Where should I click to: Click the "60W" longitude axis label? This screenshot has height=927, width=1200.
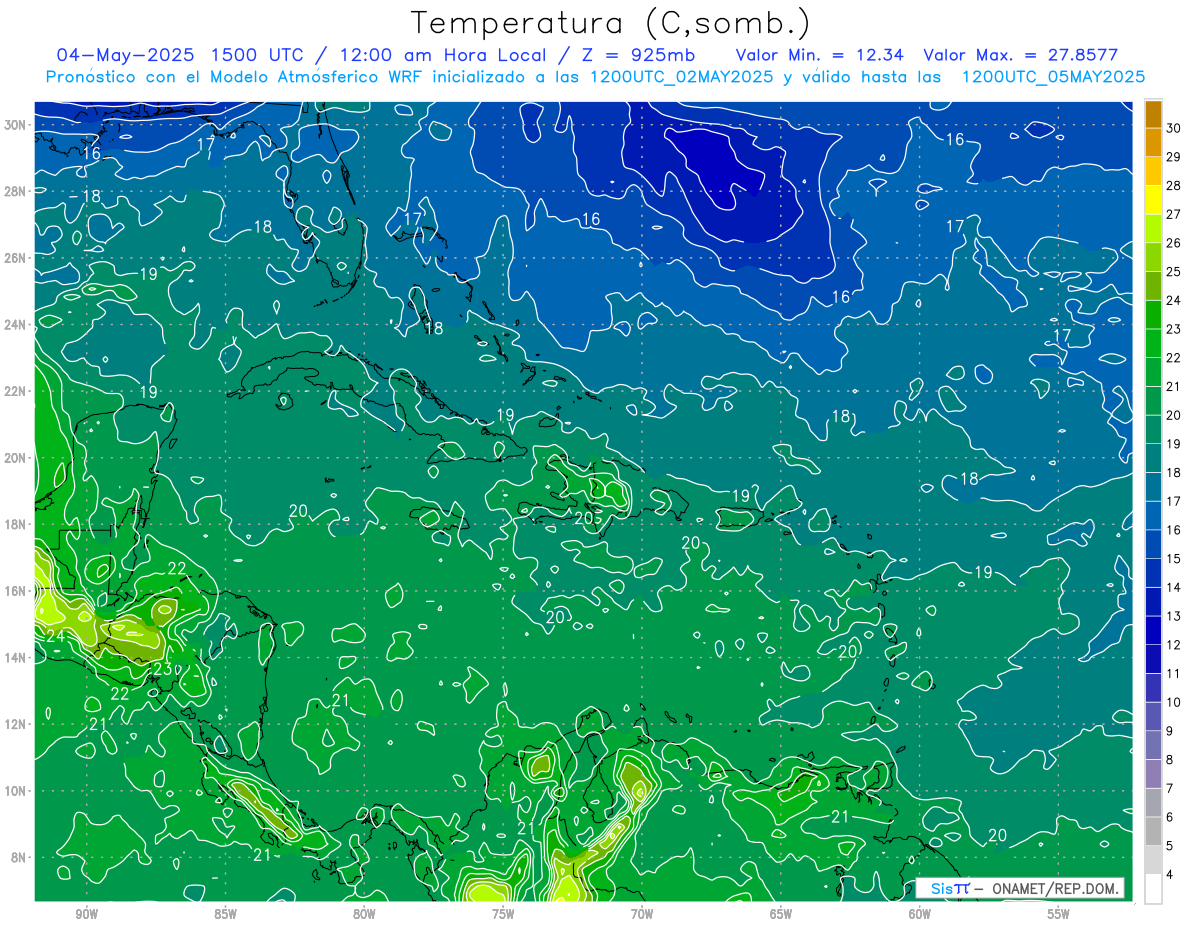[920, 913]
